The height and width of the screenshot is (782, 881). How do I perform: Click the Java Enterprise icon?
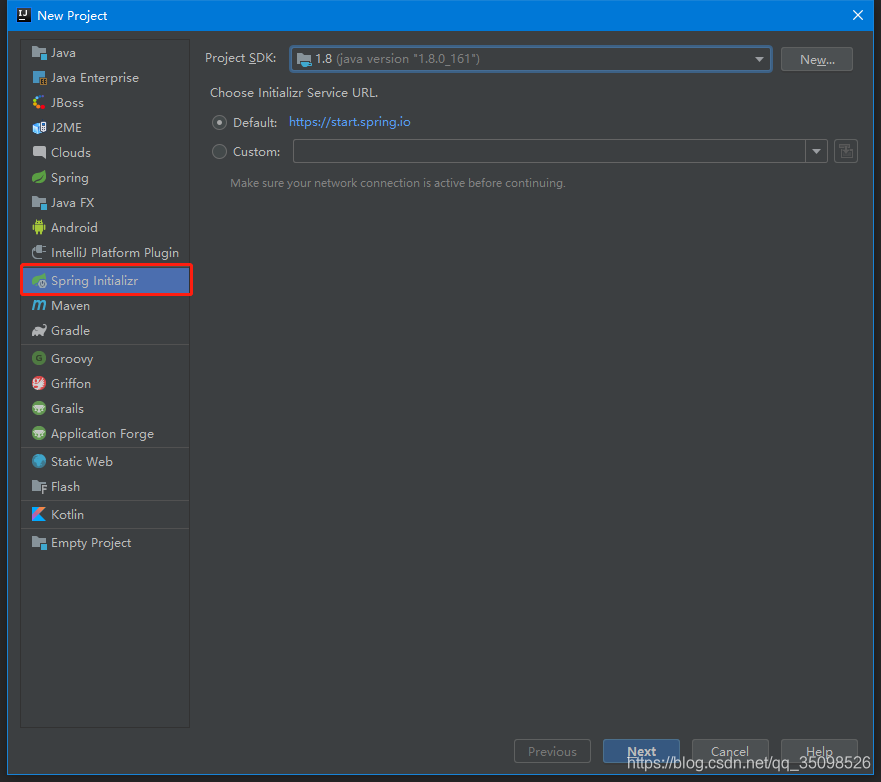(x=39, y=78)
